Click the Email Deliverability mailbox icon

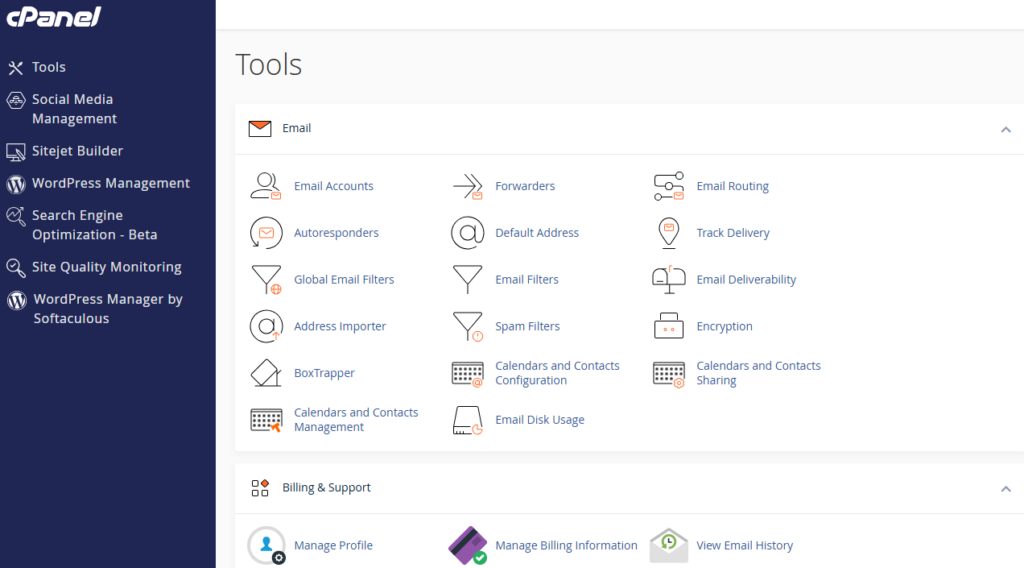669,279
